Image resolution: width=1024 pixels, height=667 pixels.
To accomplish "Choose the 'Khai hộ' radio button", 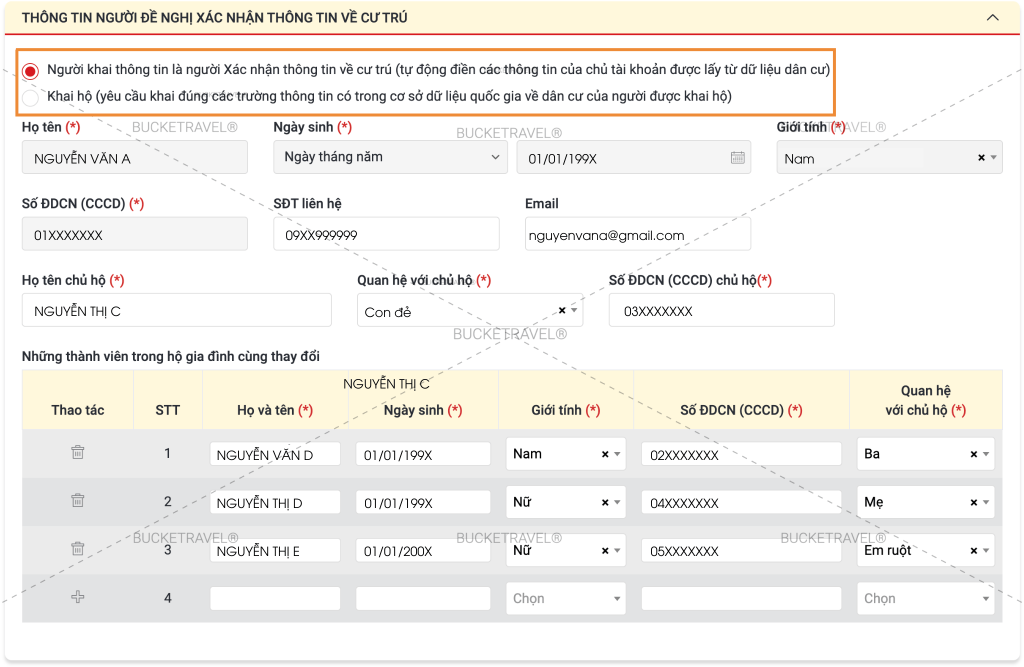I will click(x=31, y=97).
